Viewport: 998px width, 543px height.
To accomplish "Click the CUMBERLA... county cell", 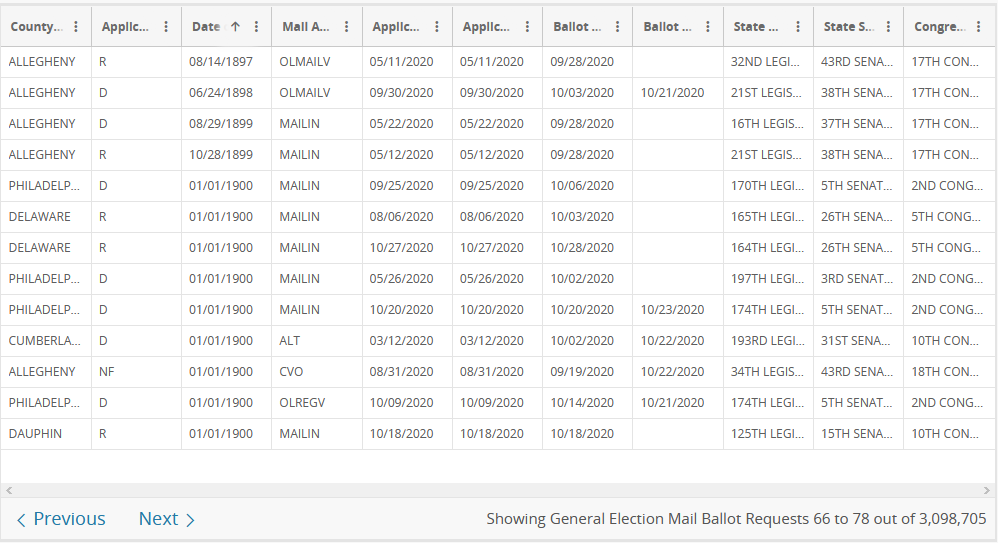I will 46,341.
